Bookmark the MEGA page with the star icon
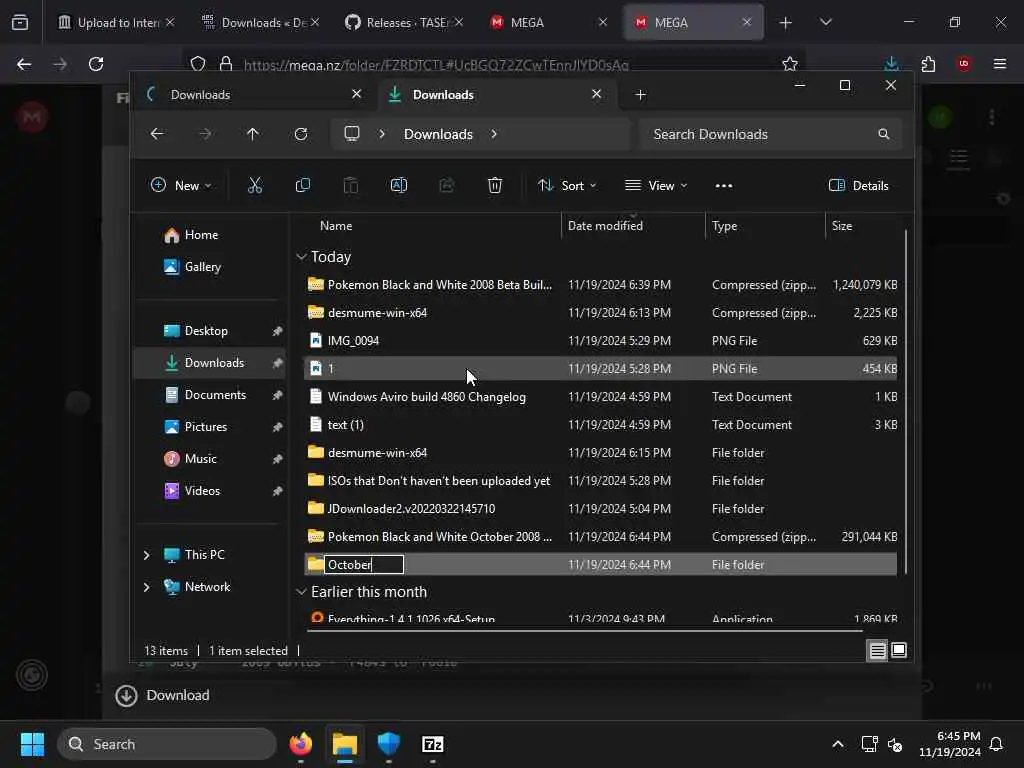This screenshot has height=768, width=1024. pos(790,64)
